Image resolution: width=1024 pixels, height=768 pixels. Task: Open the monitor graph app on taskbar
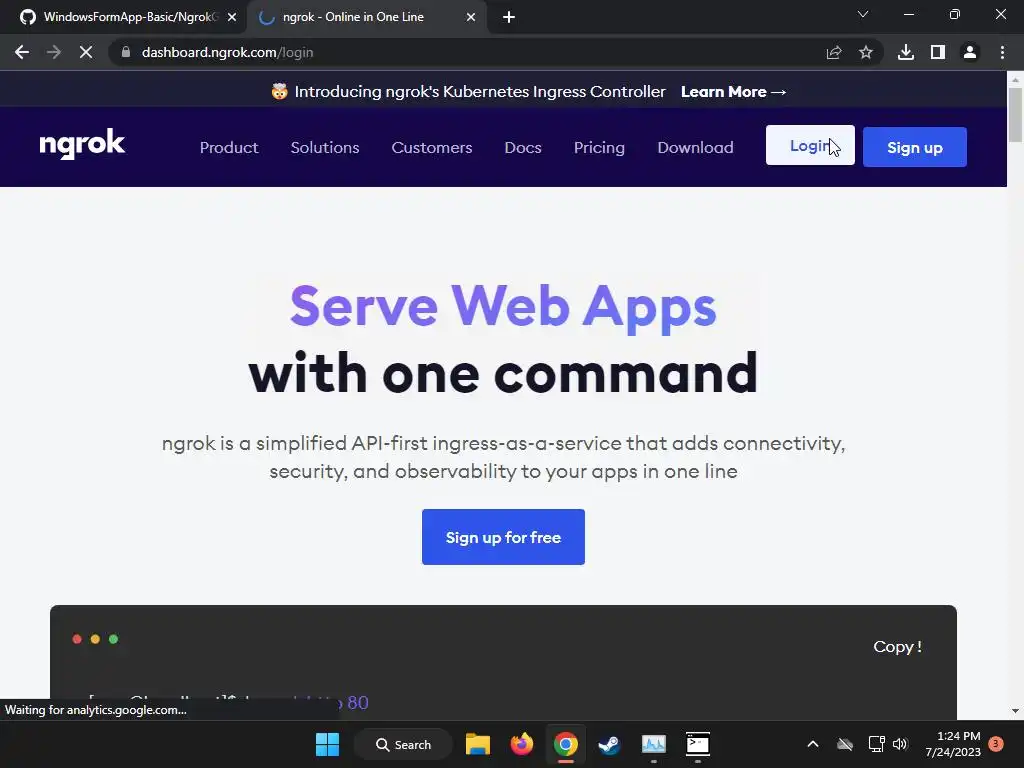tap(654, 744)
